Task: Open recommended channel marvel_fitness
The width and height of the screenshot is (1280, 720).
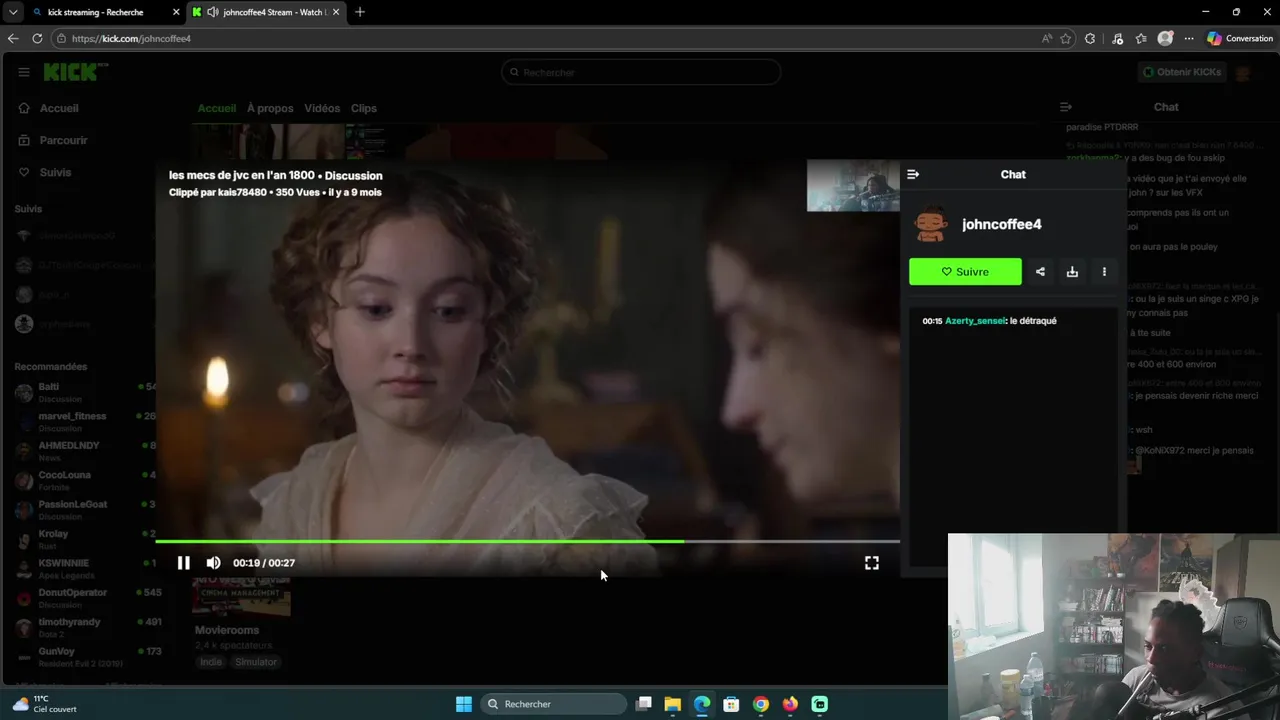Action: click(85, 422)
